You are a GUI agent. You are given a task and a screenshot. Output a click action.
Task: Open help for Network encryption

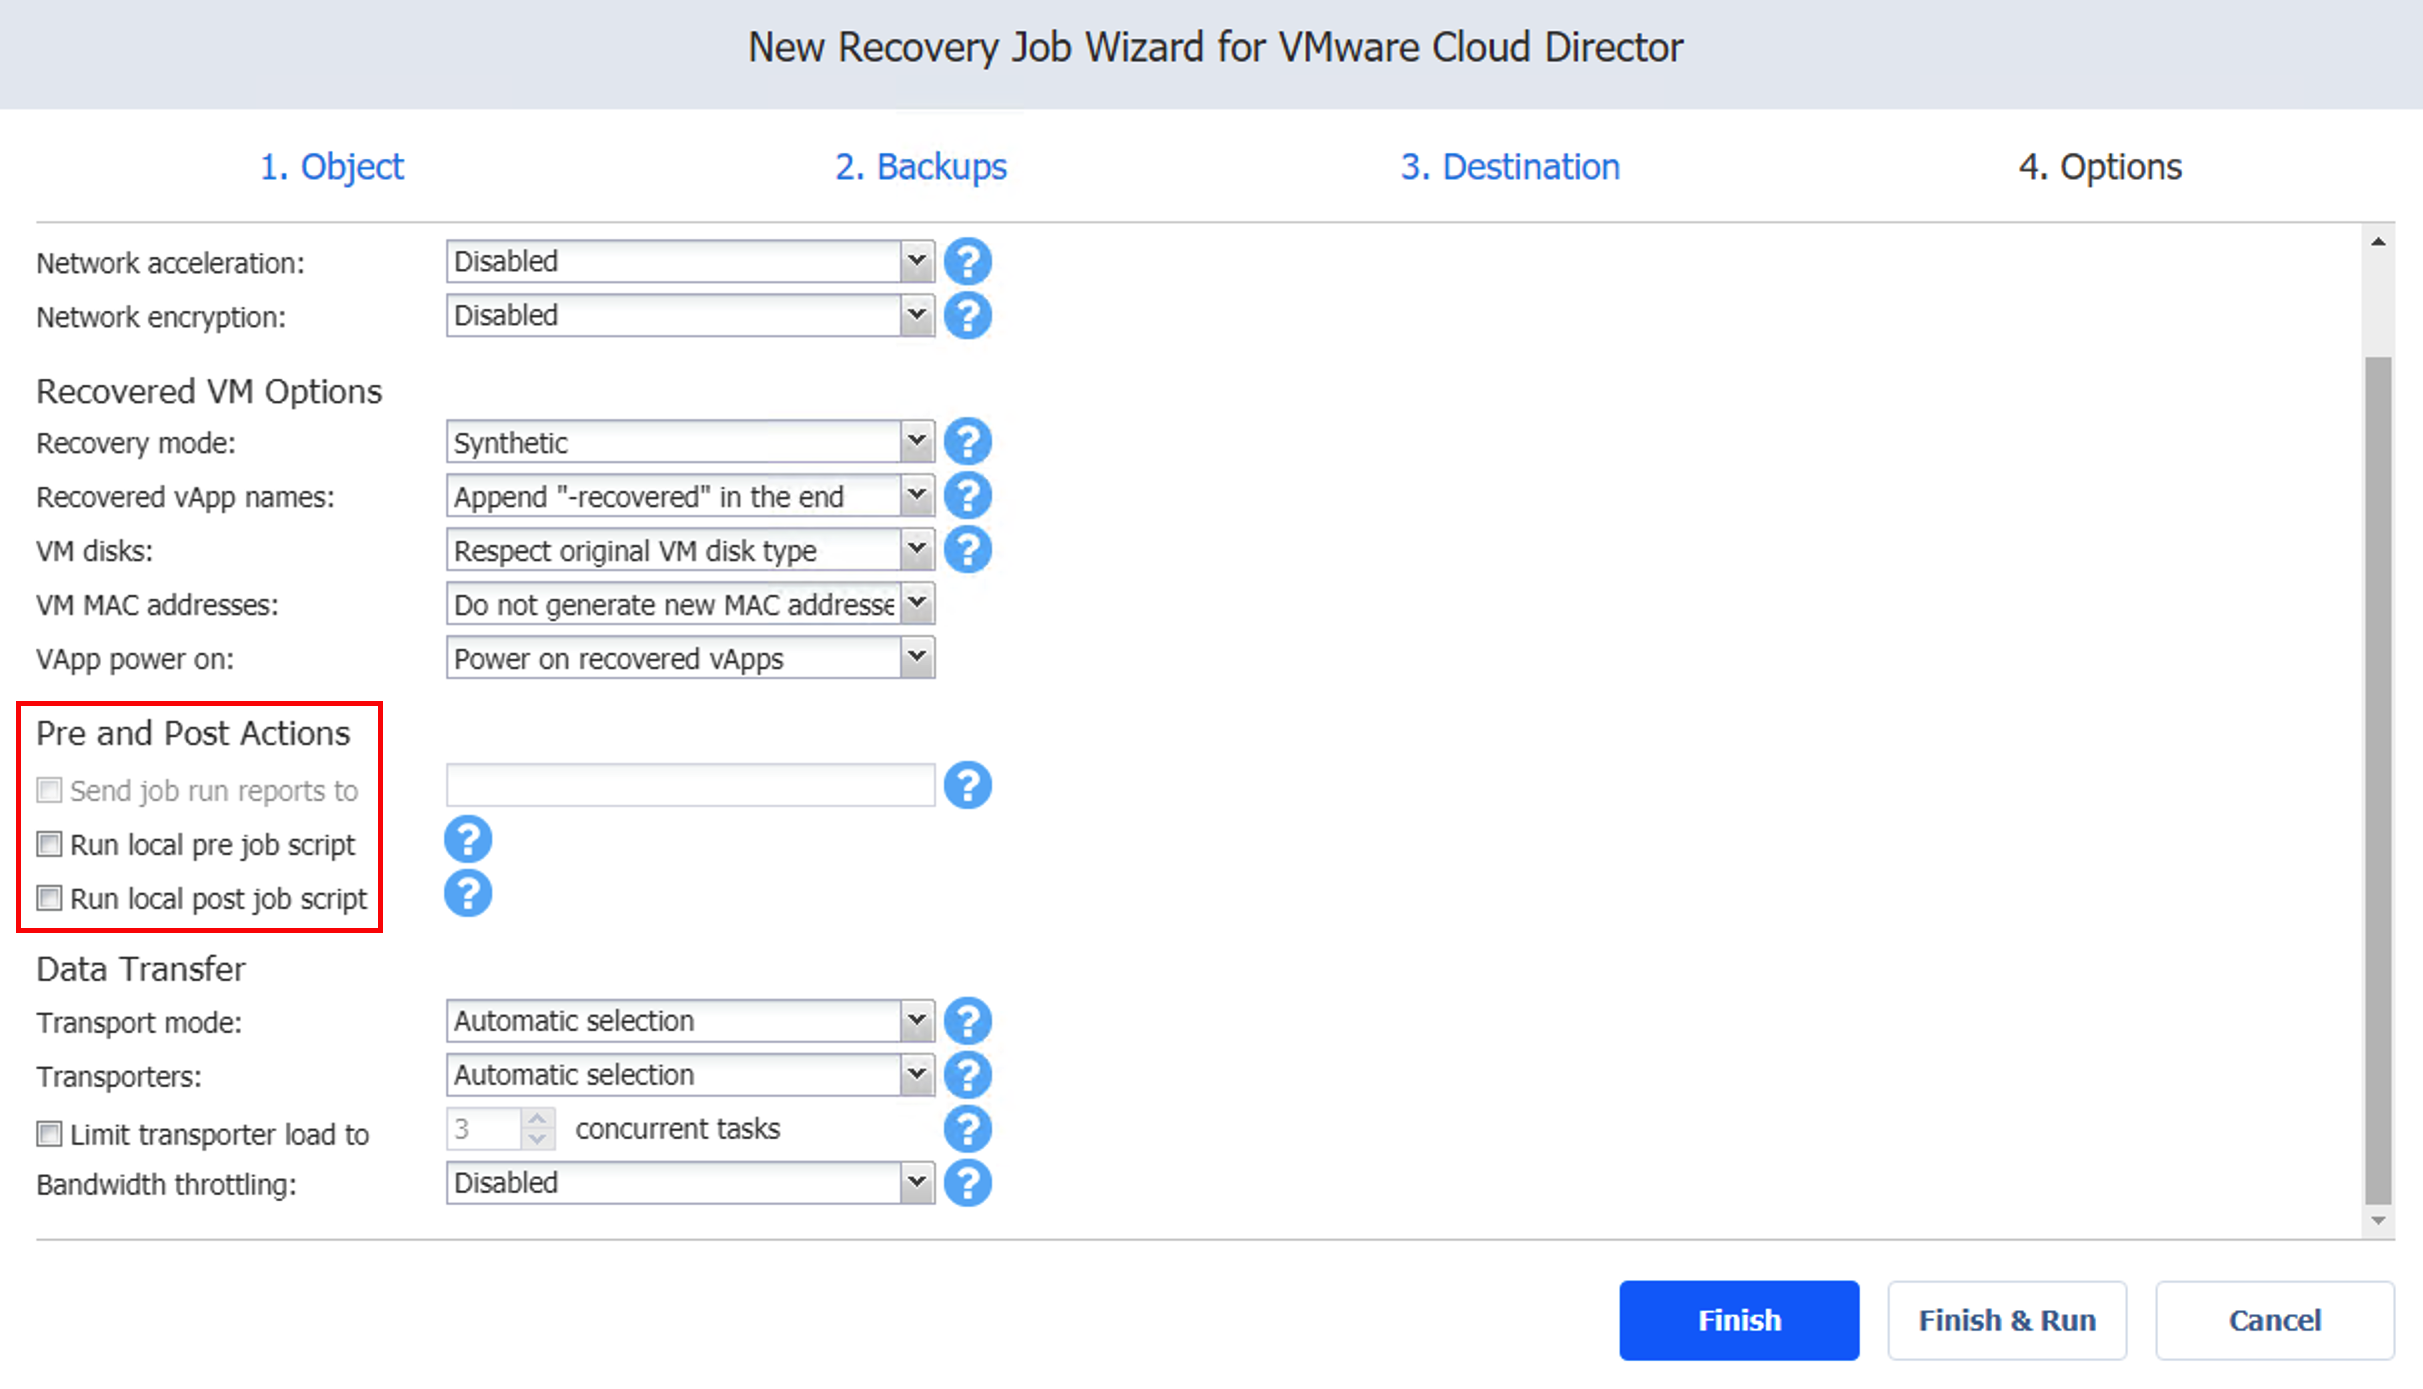(x=967, y=316)
